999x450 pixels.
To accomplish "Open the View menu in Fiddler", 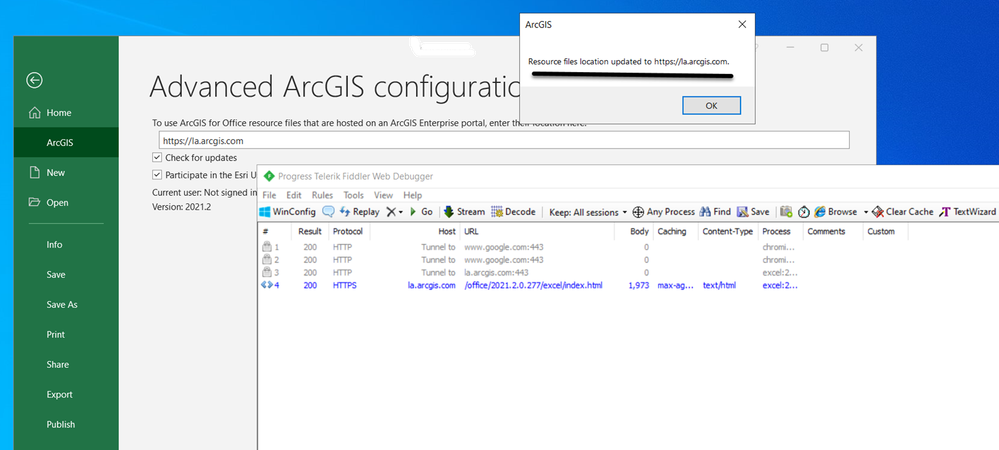I will tap(383, 195).
